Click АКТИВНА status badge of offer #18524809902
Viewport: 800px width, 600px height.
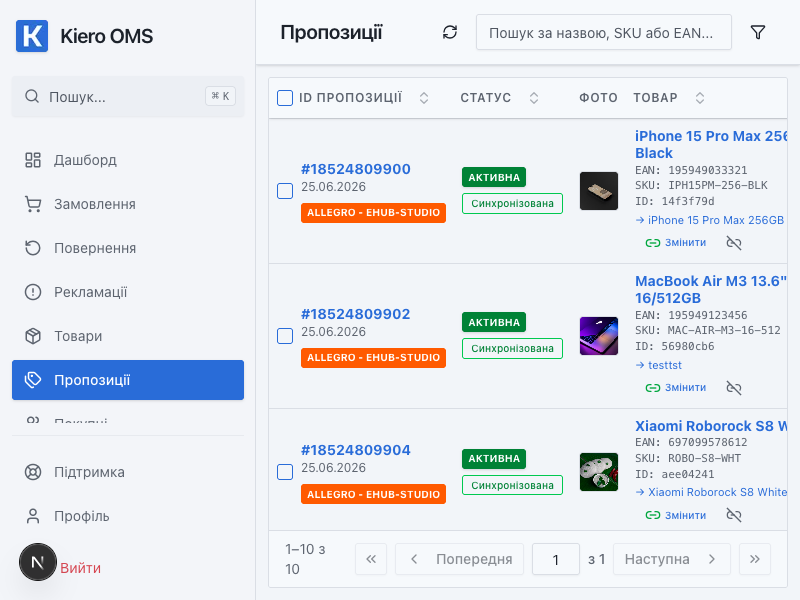494,322
